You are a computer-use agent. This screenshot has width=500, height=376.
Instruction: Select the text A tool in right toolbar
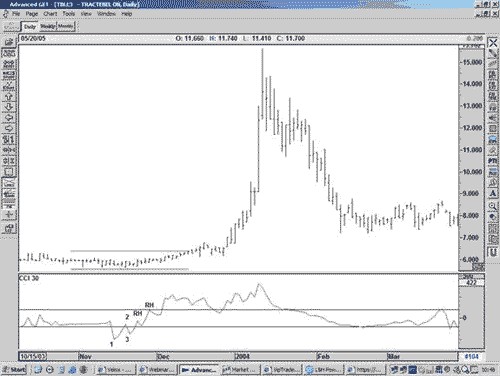493,193
